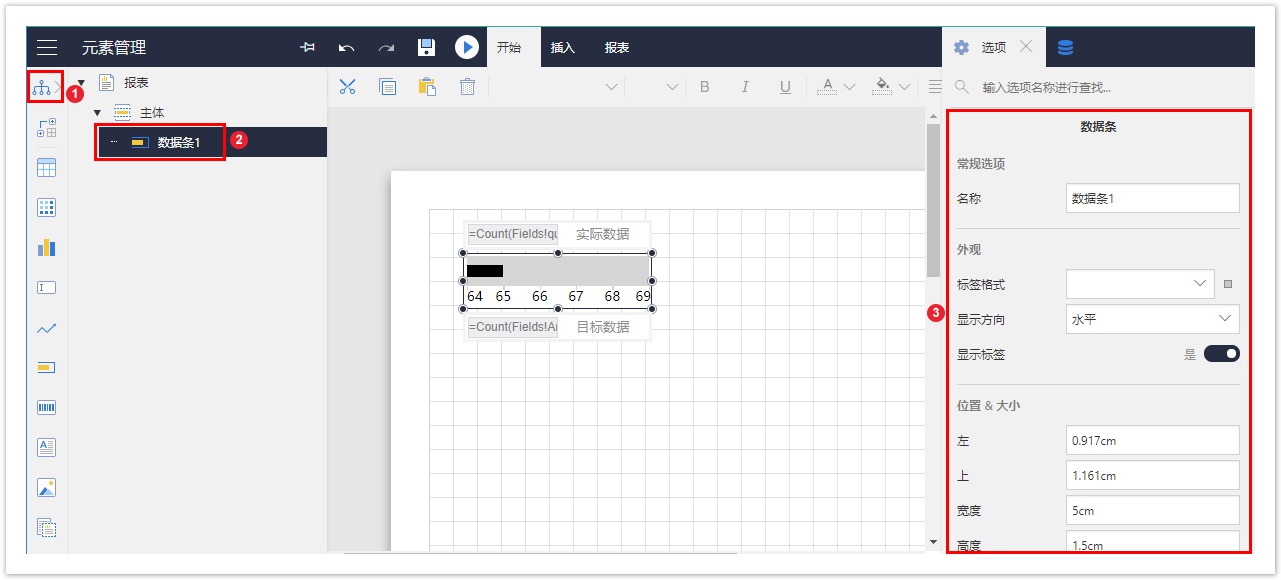Open the 显示方向 dropdown
Image resolution: width=1281 pixels, height=580 pixels.
click(1152, 319)
